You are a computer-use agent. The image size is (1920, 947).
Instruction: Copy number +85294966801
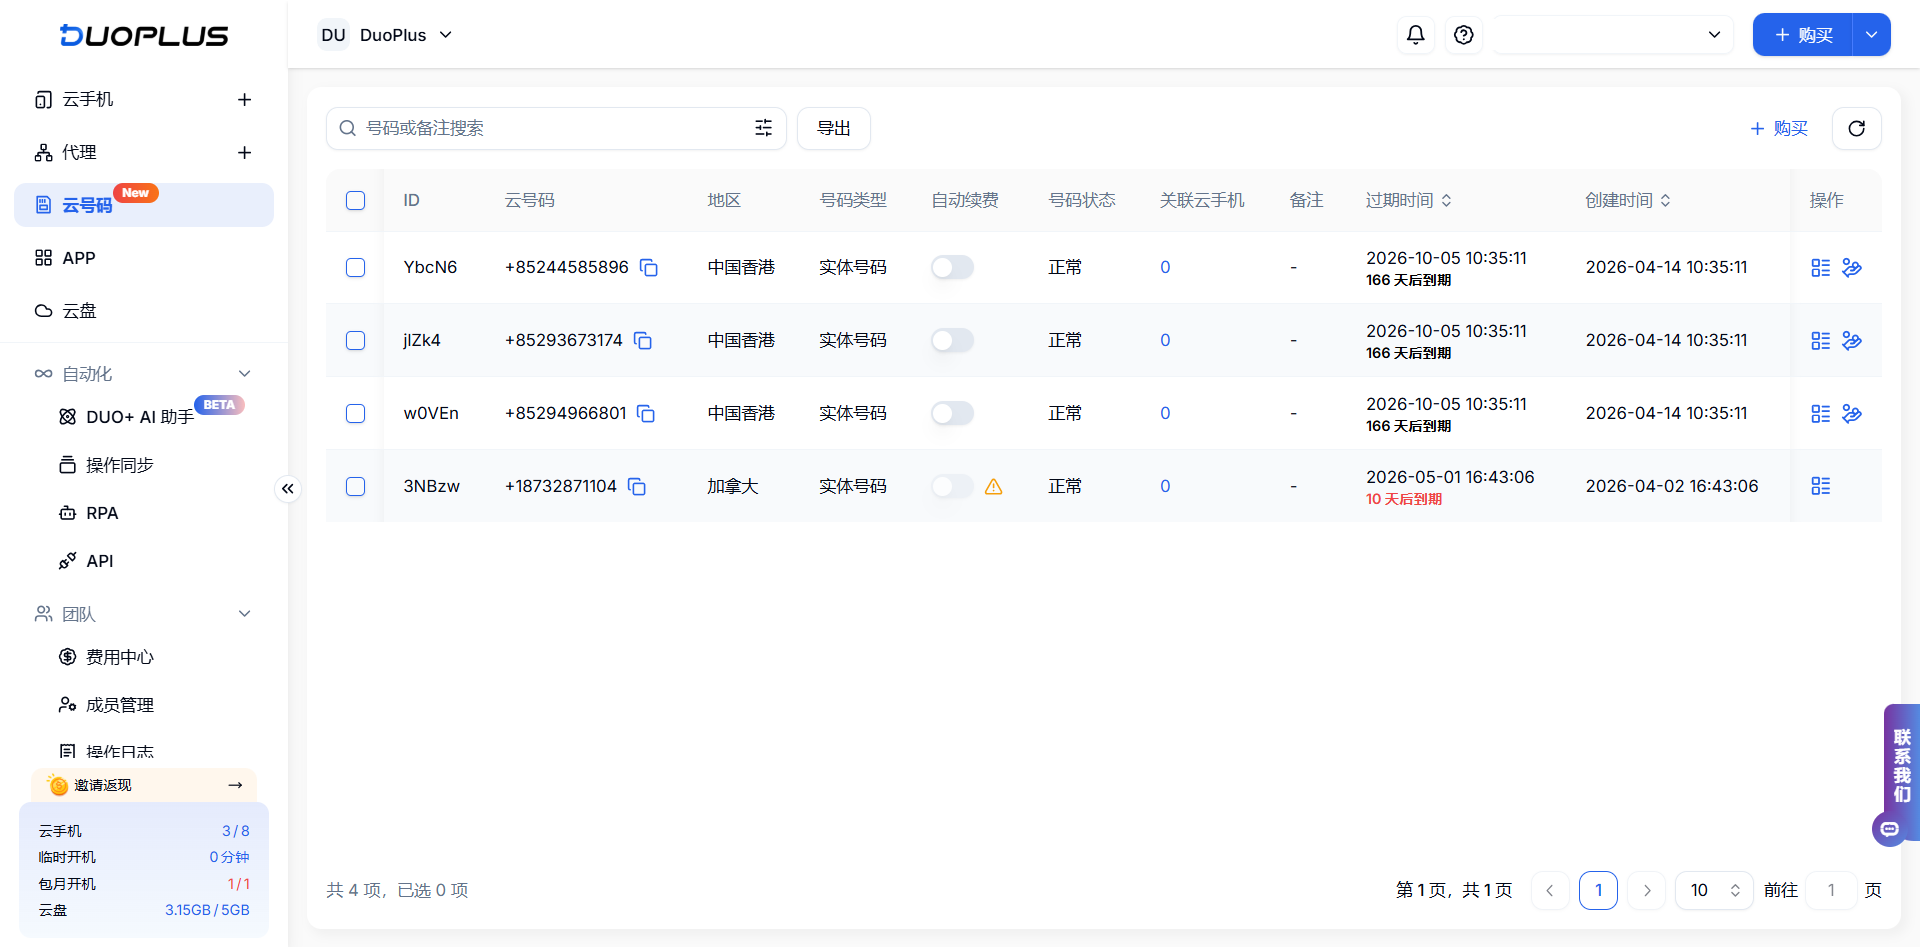coord(646,413)
